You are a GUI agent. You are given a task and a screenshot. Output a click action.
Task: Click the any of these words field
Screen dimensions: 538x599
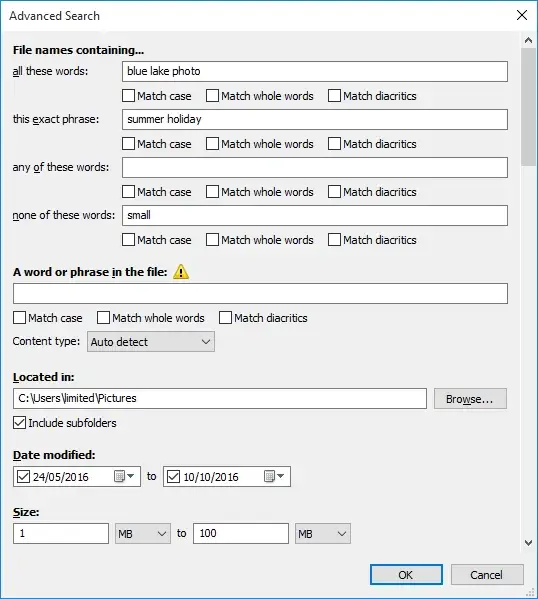point(315,167)
